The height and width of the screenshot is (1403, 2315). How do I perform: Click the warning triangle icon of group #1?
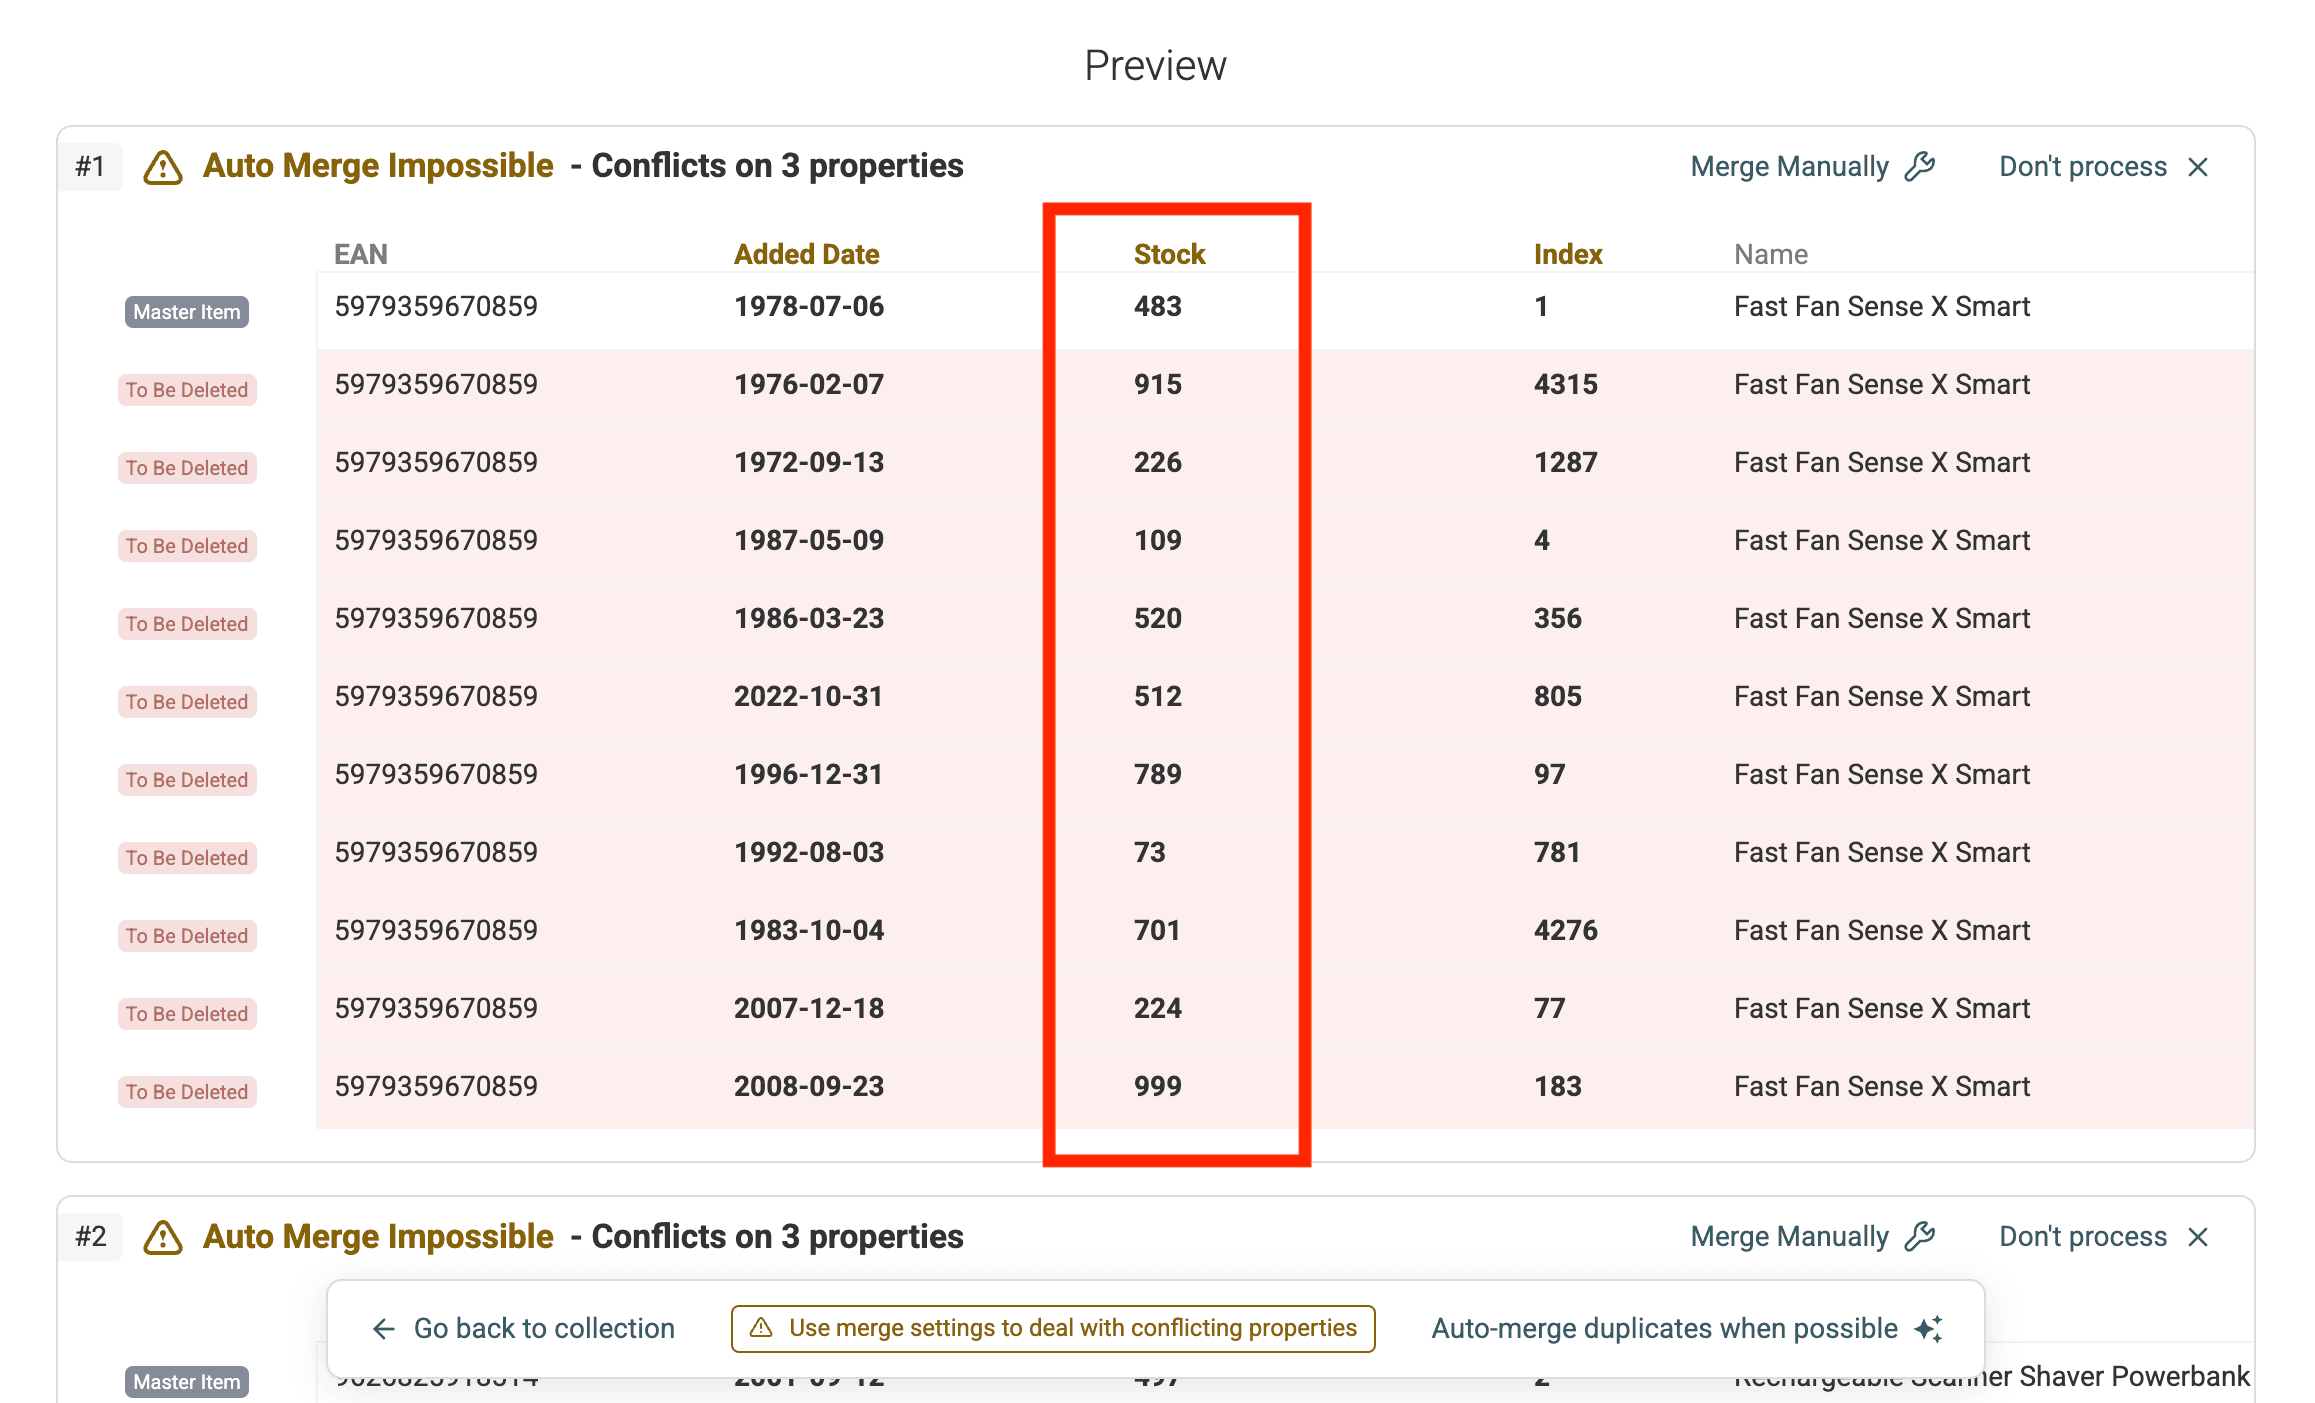(x=163, y=167)
